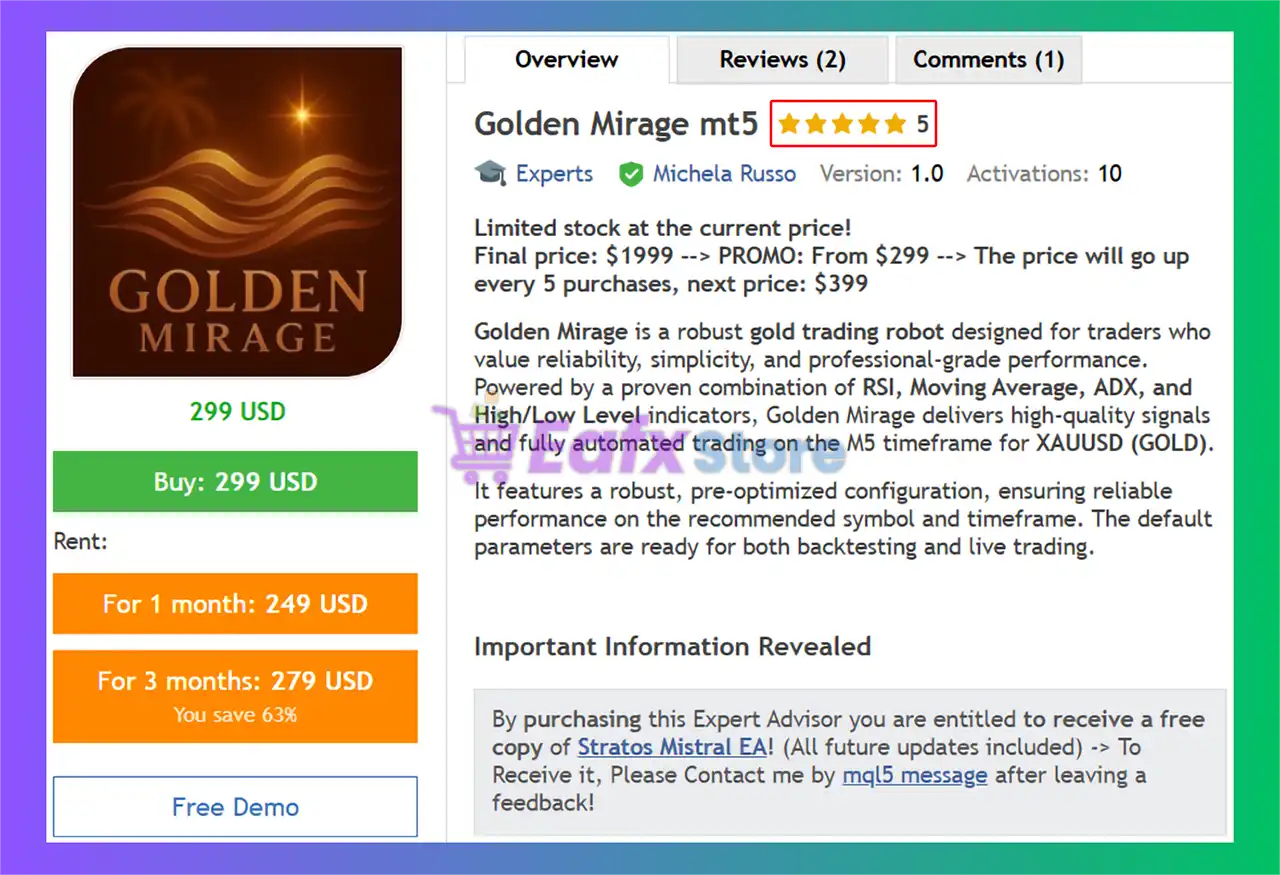Click the green 299 USD price under the logo
This screenshot has height=875, width=1280.
[237, 411]
